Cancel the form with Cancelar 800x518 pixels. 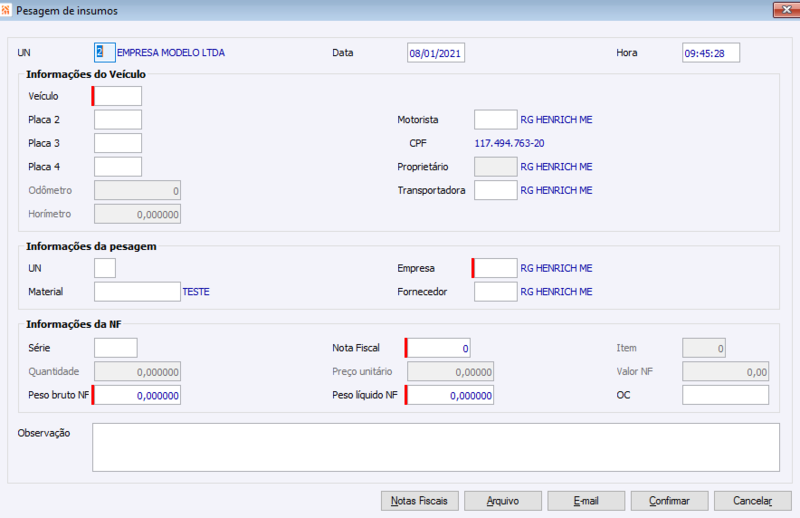pyautogui.click(x=753, y=501)
